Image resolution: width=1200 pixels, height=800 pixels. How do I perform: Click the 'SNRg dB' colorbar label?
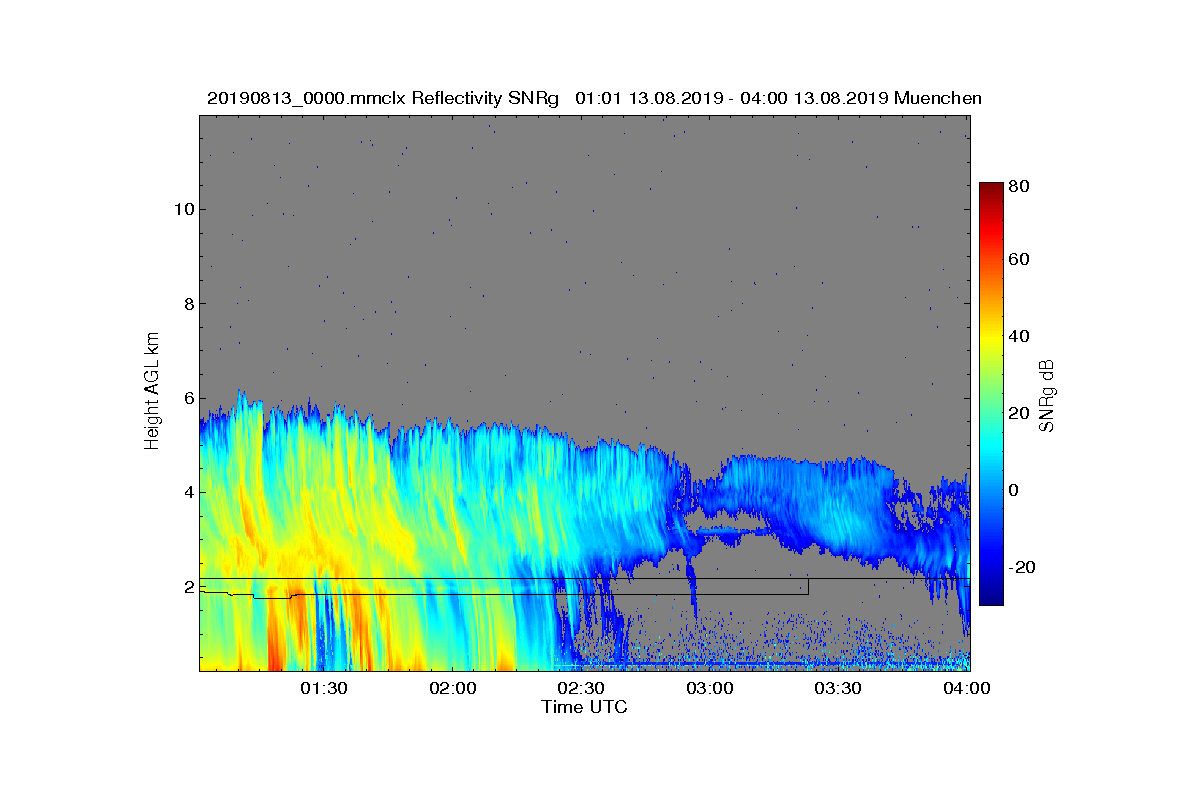pyautogui.click(x=1047, y=397)
